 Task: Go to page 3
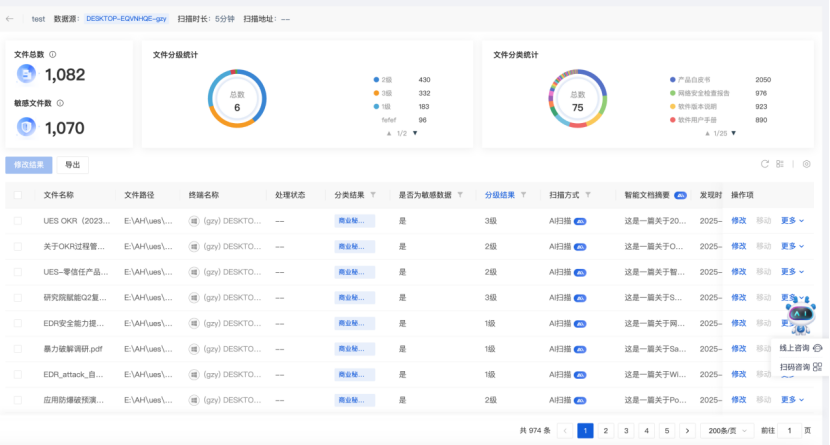626,431
